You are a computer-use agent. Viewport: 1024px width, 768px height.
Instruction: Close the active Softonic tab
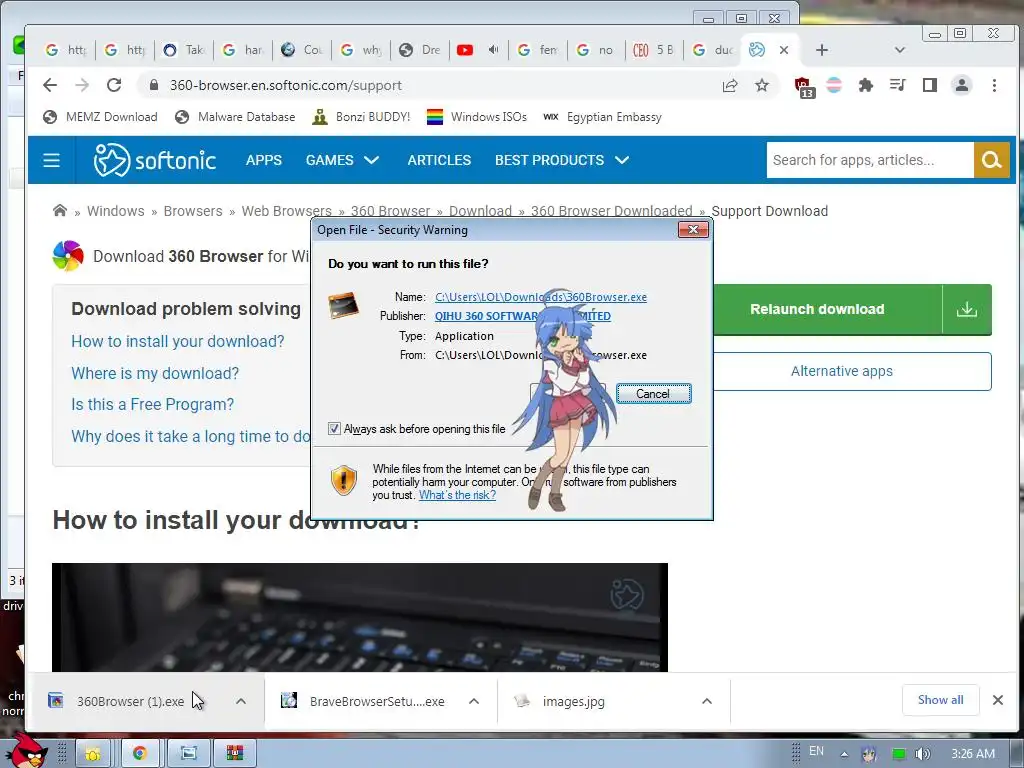click(784, 50)
